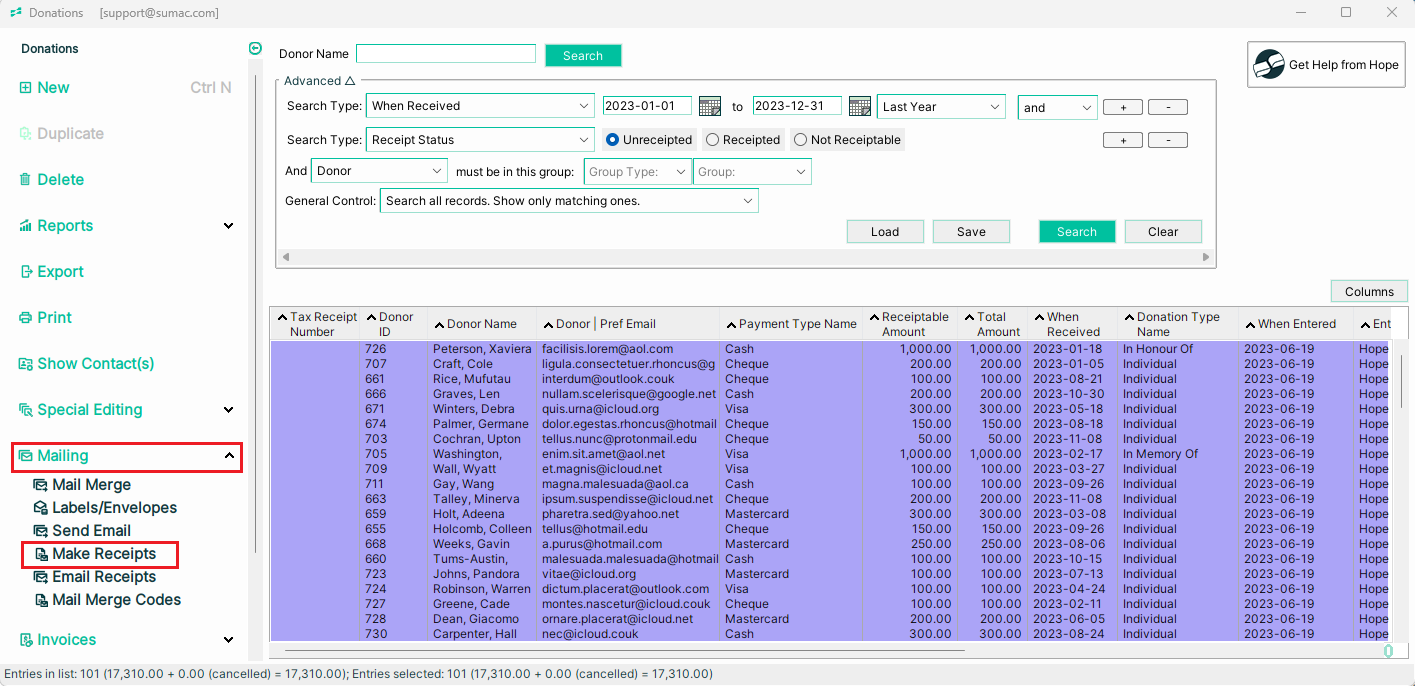Click the search panel horizontal scrollbar
Viewport: 1415px width, 686px height.
[745, 257]
